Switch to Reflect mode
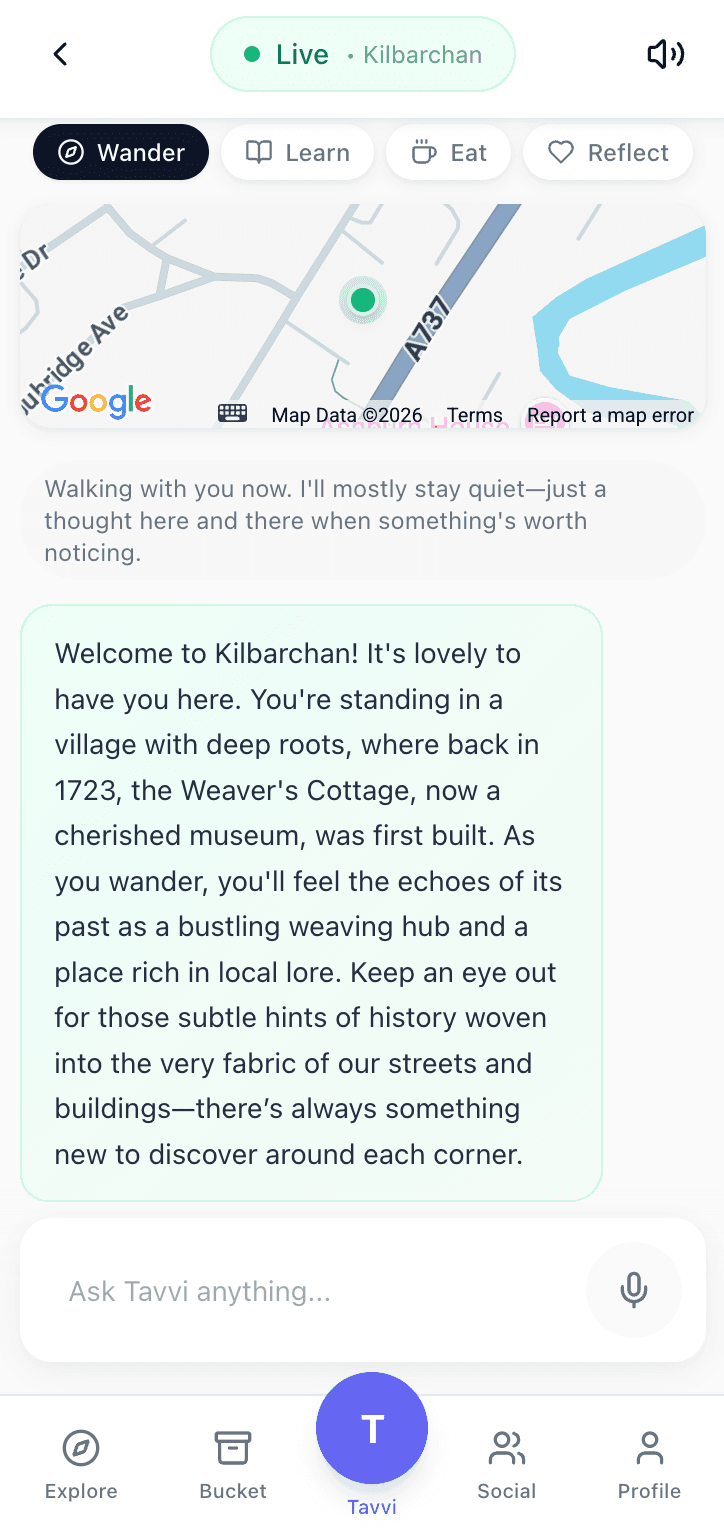The width and height of the screenshot is (724, 1530). click(x=608, y=152)
